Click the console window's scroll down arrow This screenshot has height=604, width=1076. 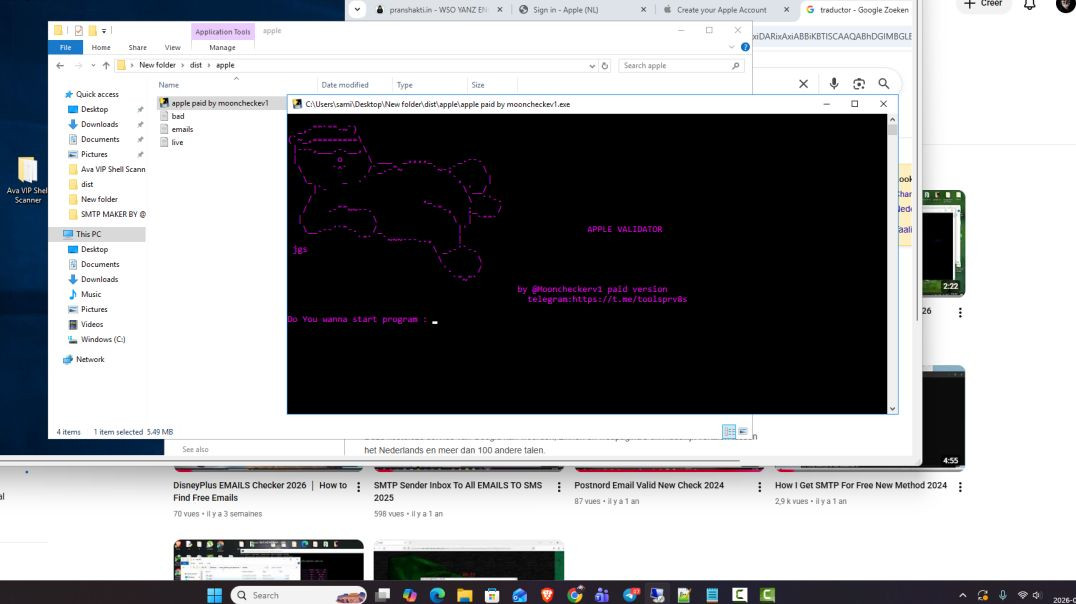pyautogui.click(x=892, y=407)
